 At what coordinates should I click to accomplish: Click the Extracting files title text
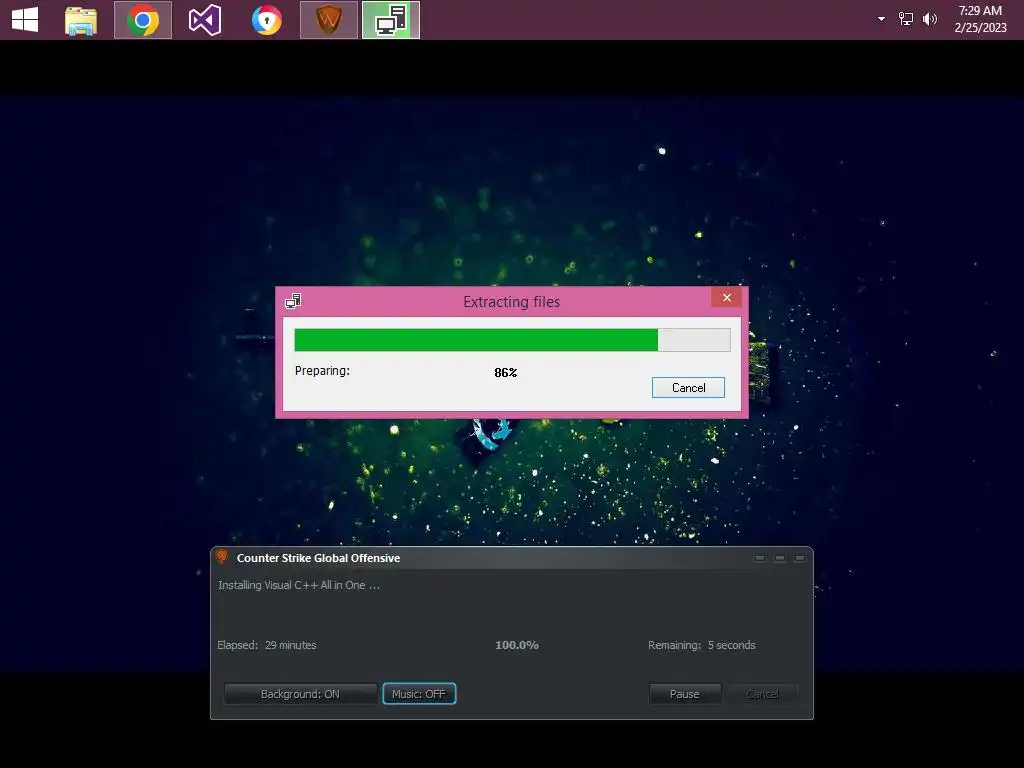(x=511, y=302)
